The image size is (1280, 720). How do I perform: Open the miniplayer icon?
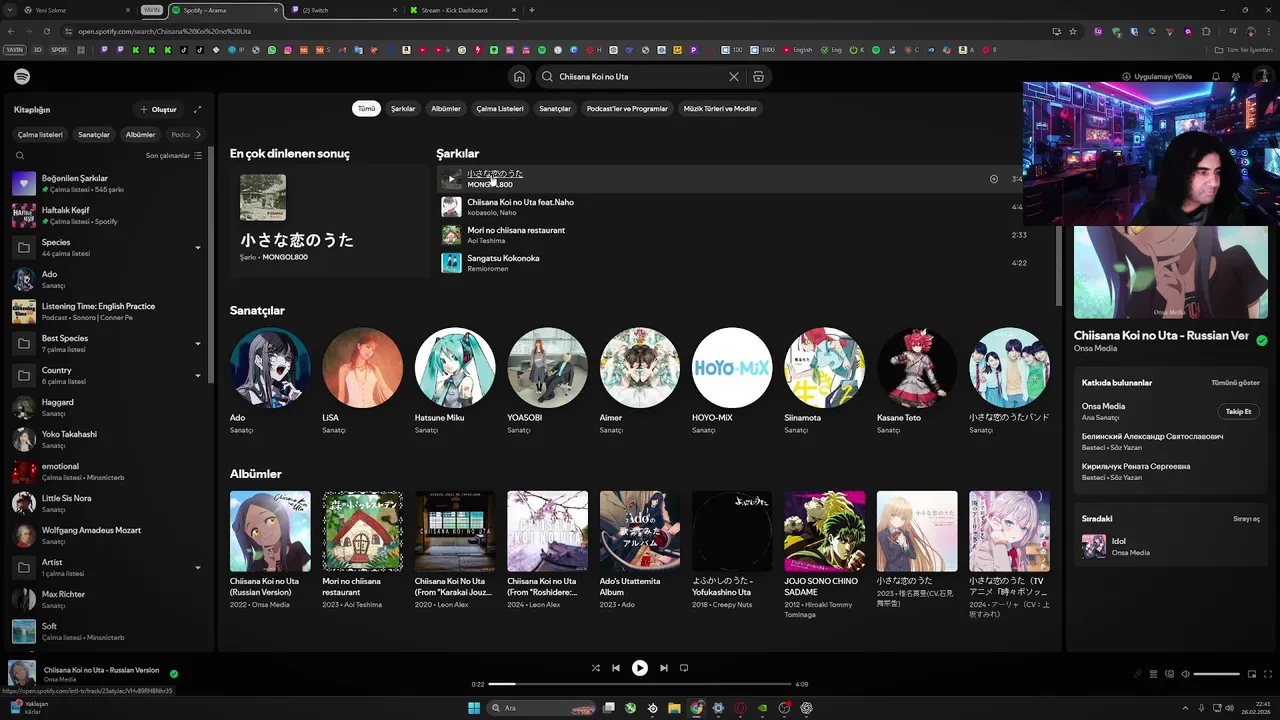point(1251,674)
